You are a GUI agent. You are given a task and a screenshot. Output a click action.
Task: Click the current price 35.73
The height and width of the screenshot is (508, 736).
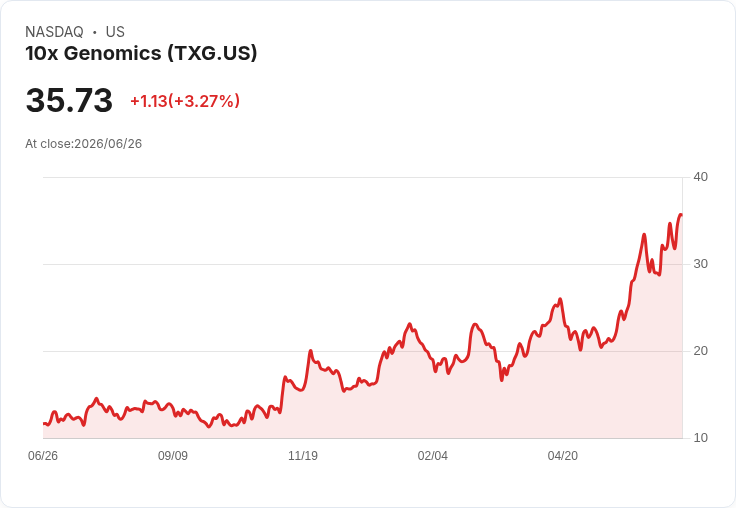coord(69,100)
